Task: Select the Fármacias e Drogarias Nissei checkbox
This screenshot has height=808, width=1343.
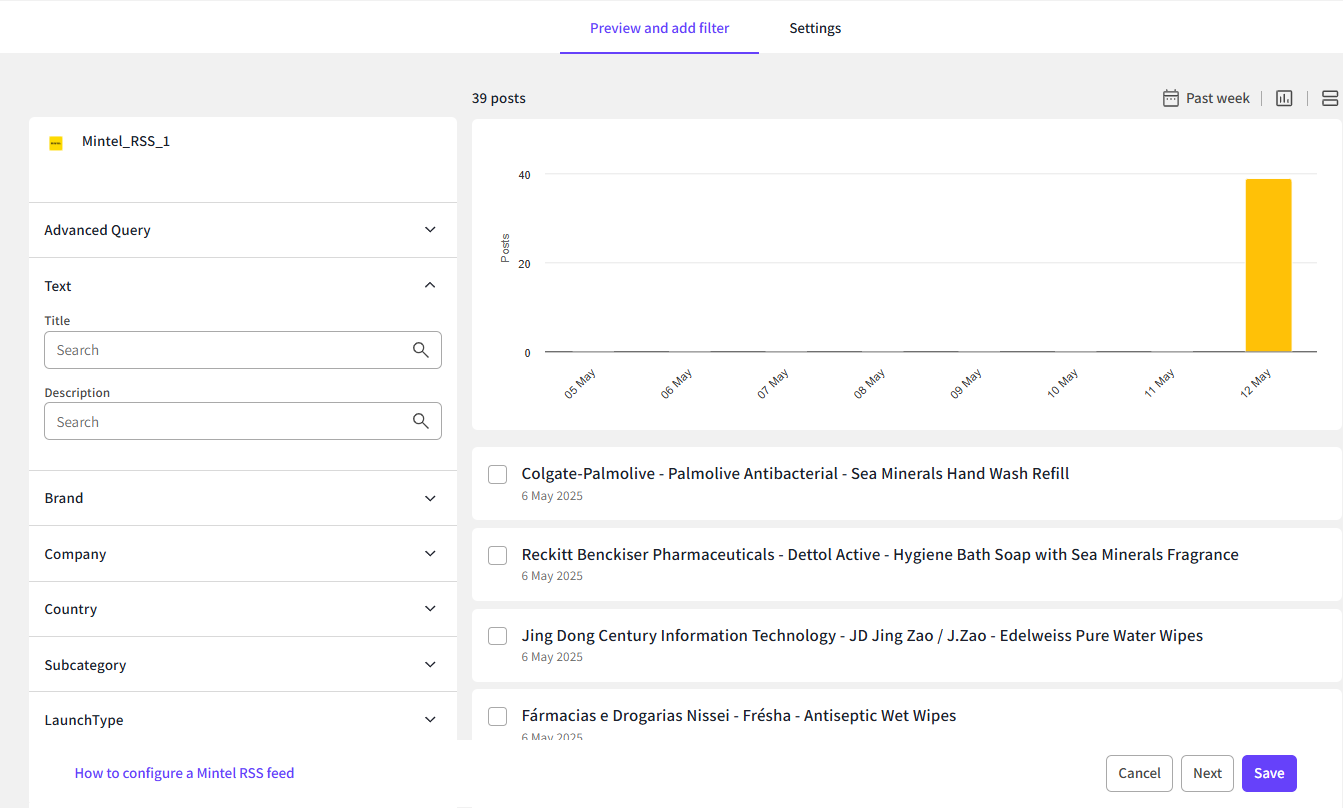Action: pyautogui.click(x=497, y=716)
